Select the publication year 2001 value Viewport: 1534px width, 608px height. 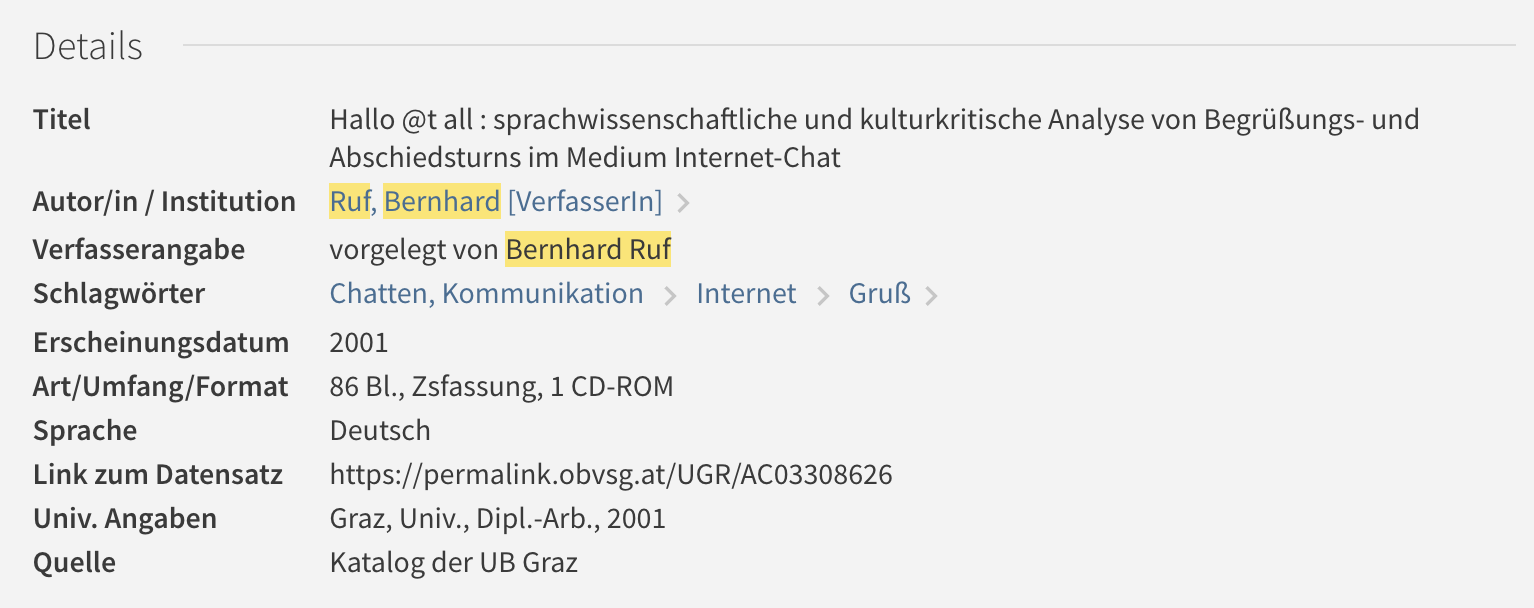[359, 343]
